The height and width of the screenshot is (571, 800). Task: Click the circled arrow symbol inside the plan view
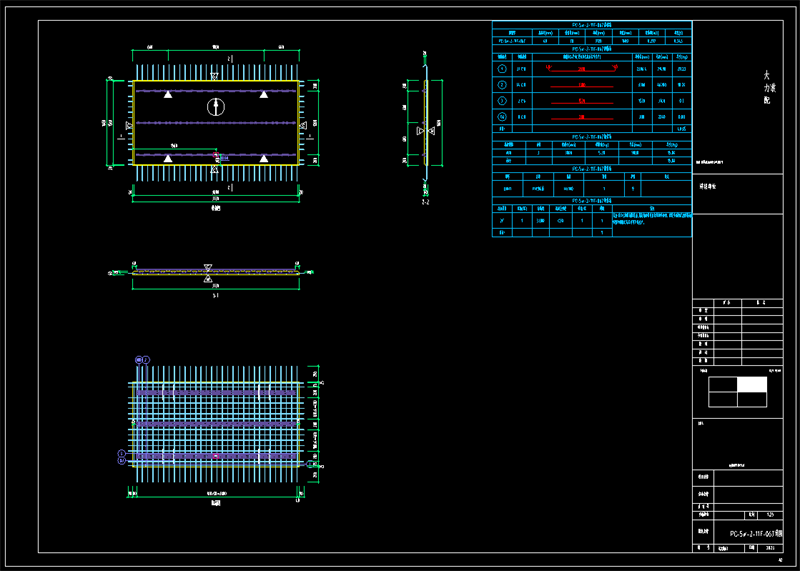click(x=216, y=107)
